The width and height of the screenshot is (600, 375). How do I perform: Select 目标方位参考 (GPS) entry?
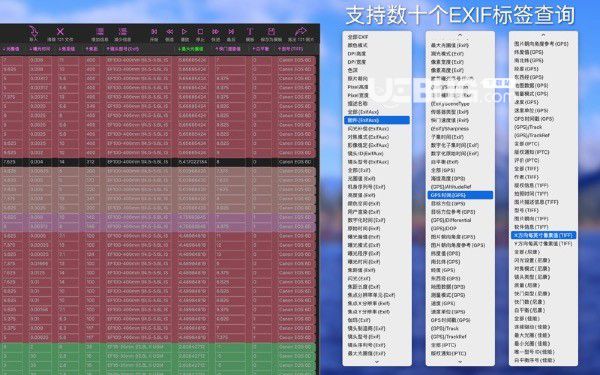coord(453,212)
